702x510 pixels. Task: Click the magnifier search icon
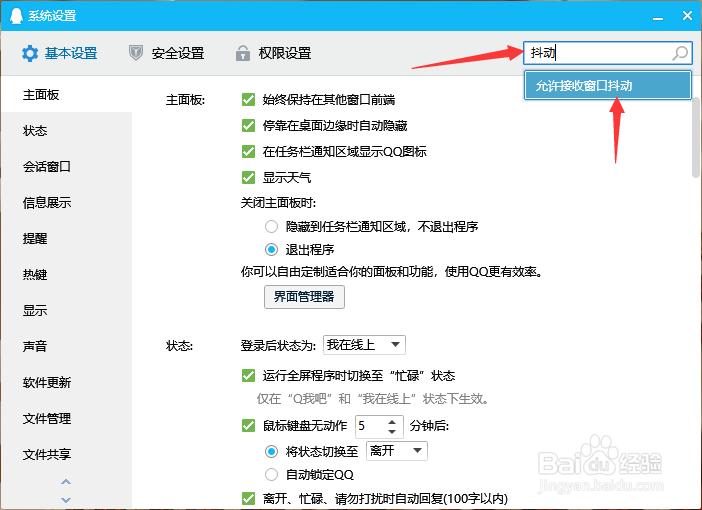coord(680,53)
